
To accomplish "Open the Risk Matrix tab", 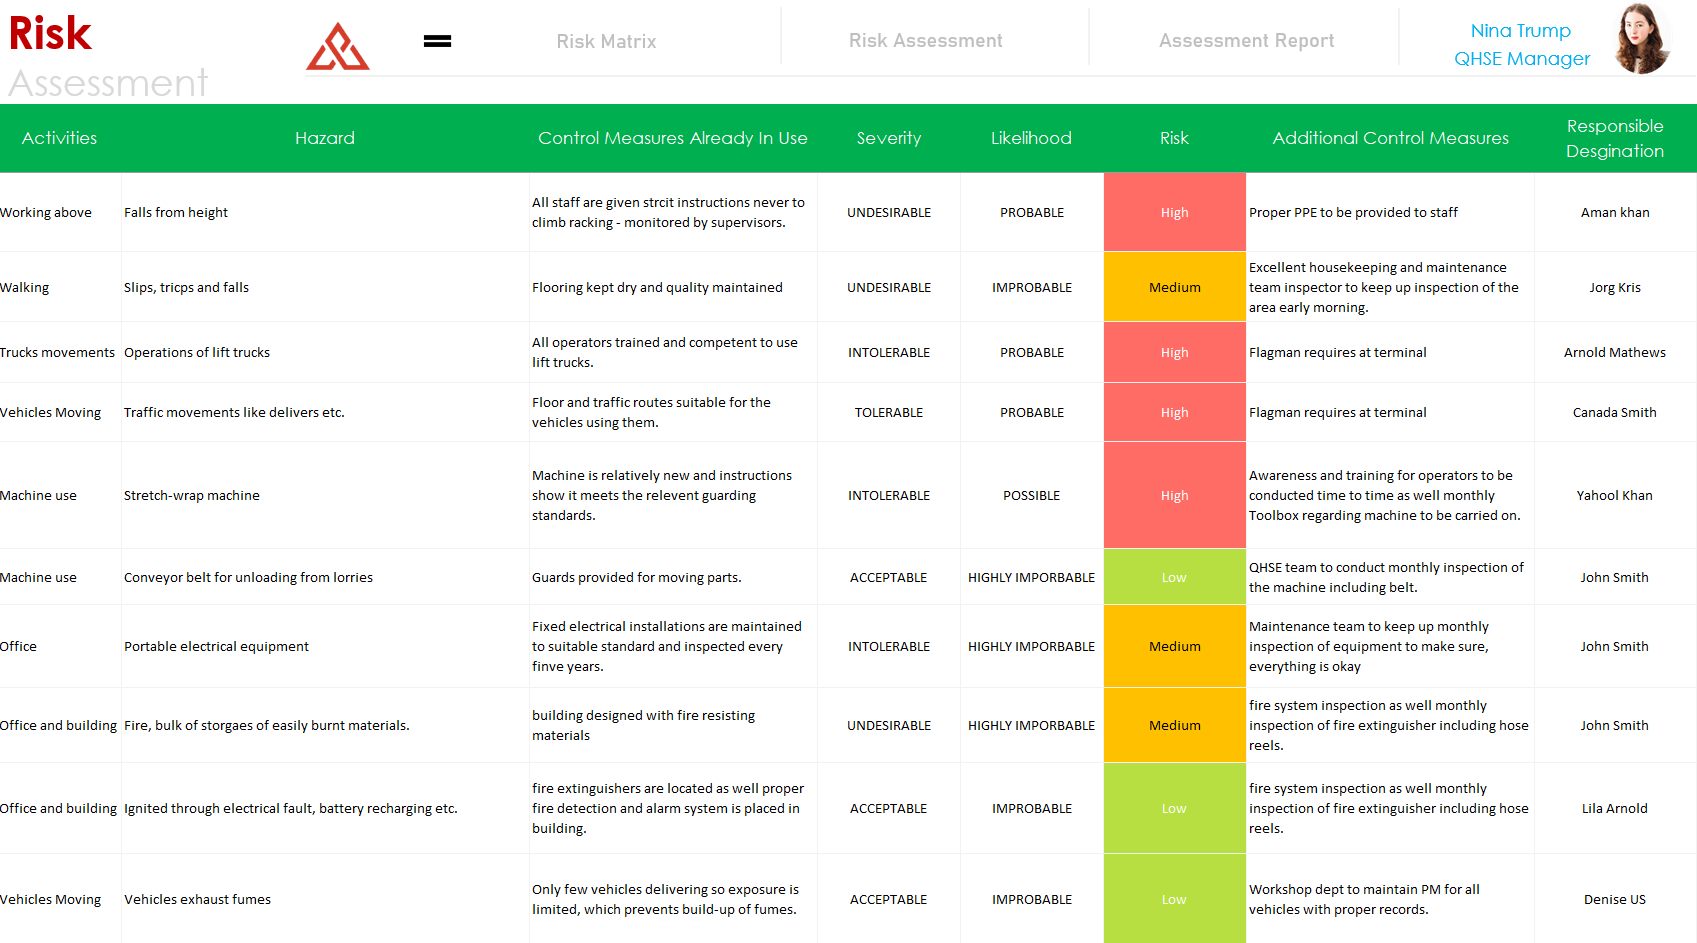I will pyautogui.click(x=606, y=41).
